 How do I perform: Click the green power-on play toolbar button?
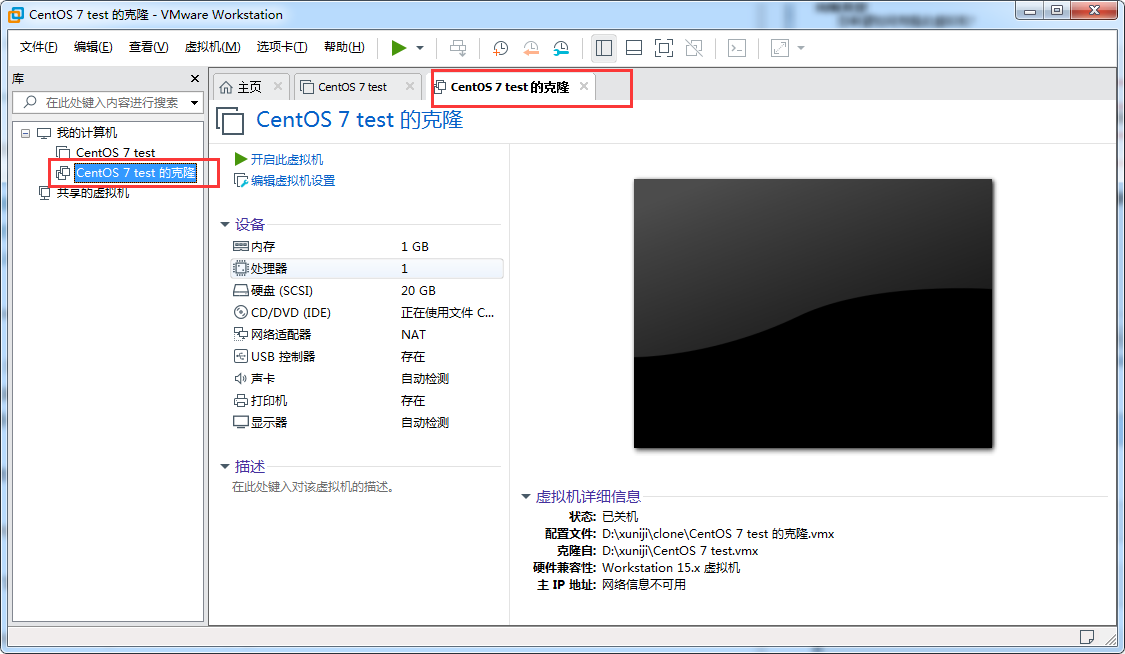click(x=398, y=48)
